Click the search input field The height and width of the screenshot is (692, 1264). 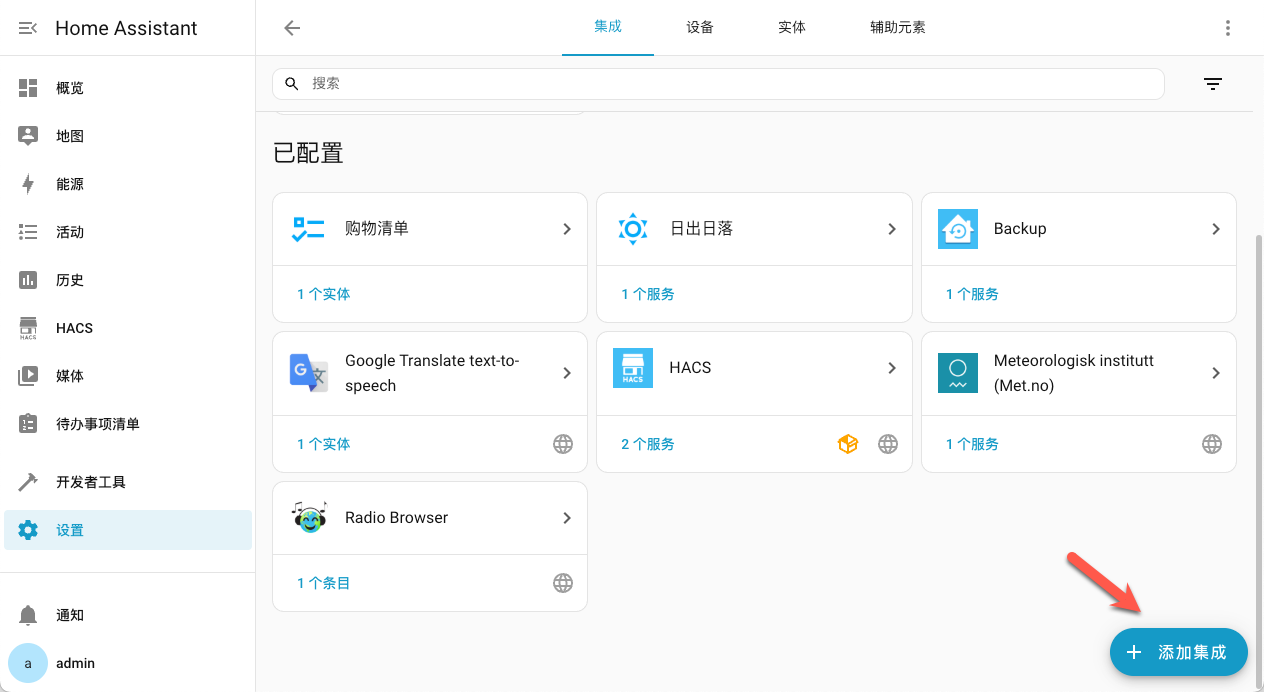(x=717, y=84)
